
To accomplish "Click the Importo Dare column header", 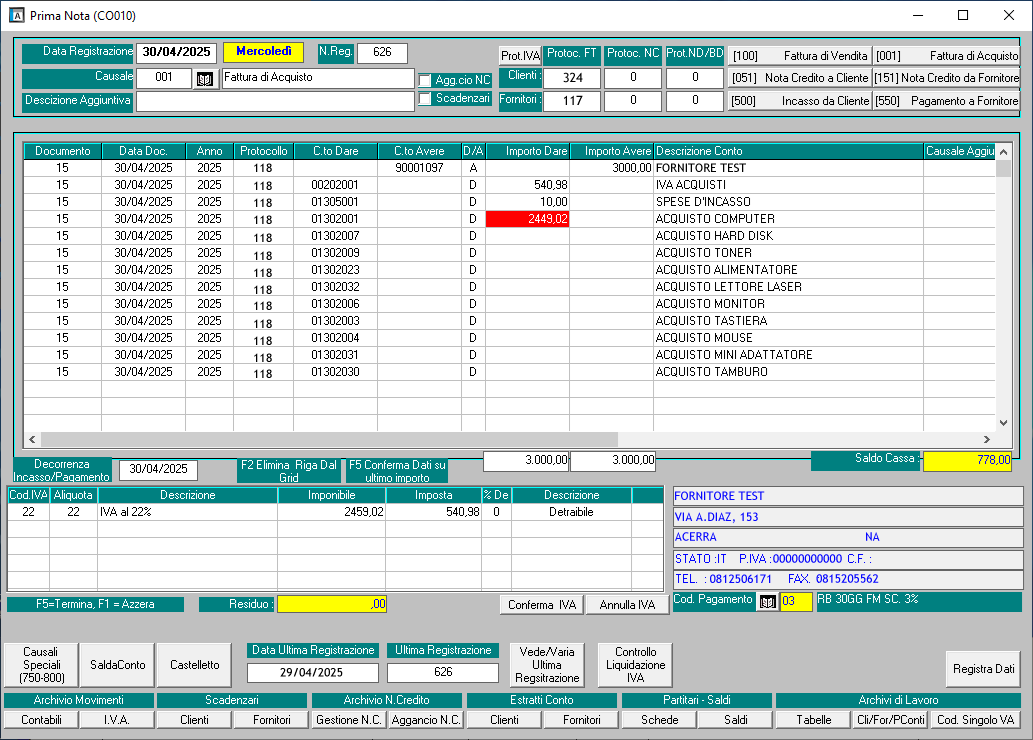I will [x=528, y=152].
